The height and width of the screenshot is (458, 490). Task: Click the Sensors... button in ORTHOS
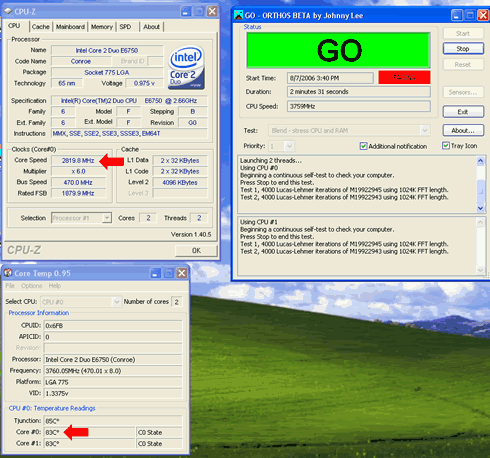tap(463, 92)
